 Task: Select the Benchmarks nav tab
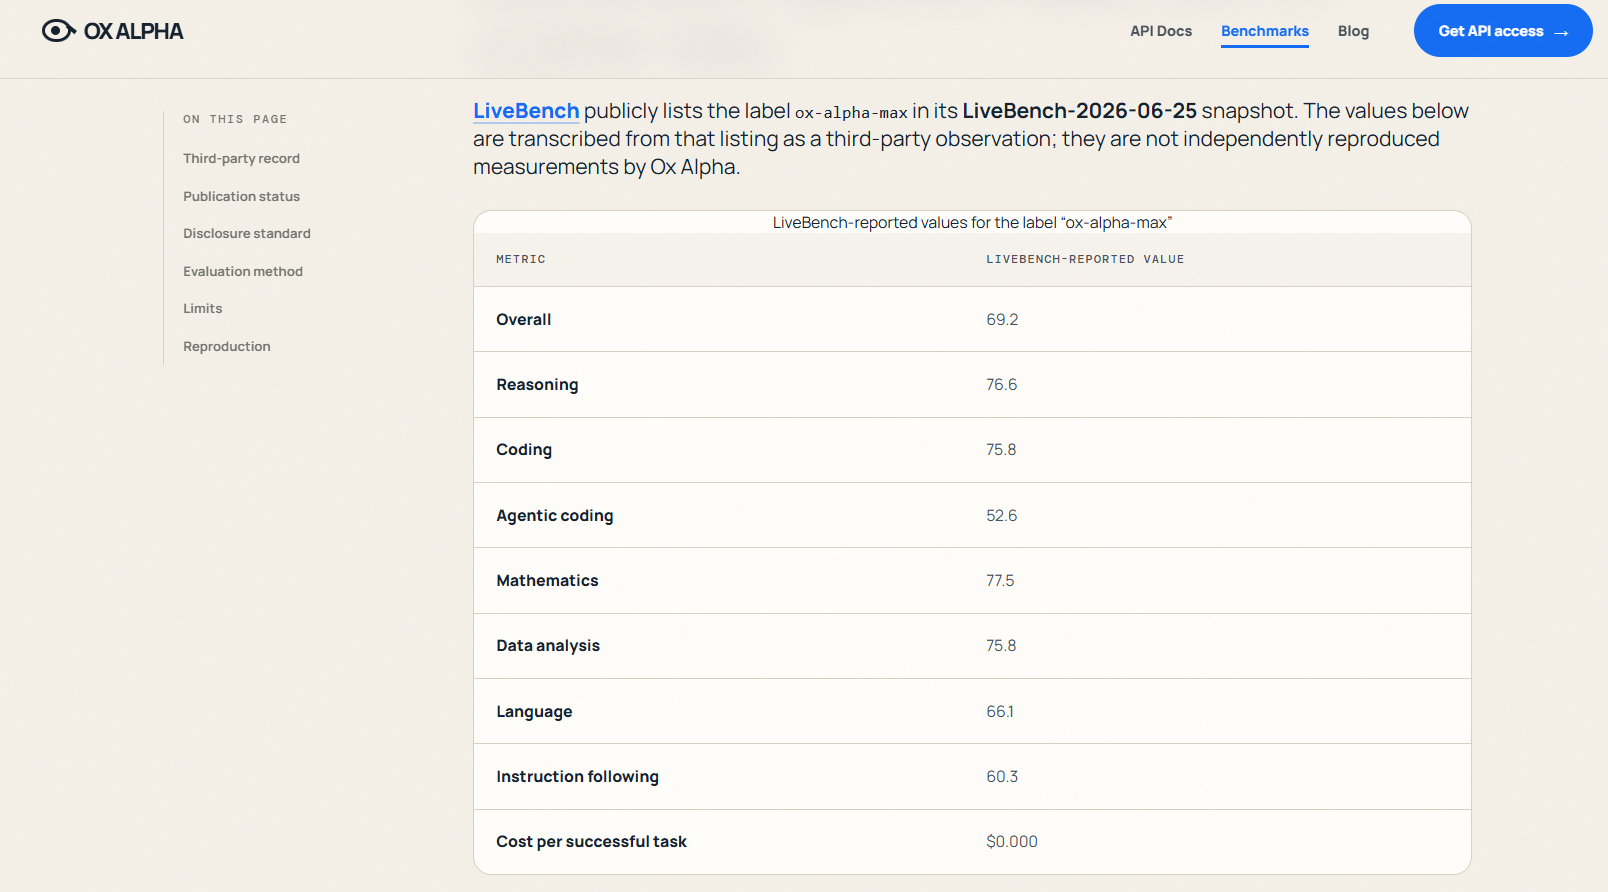click(x=1265, y=31)
